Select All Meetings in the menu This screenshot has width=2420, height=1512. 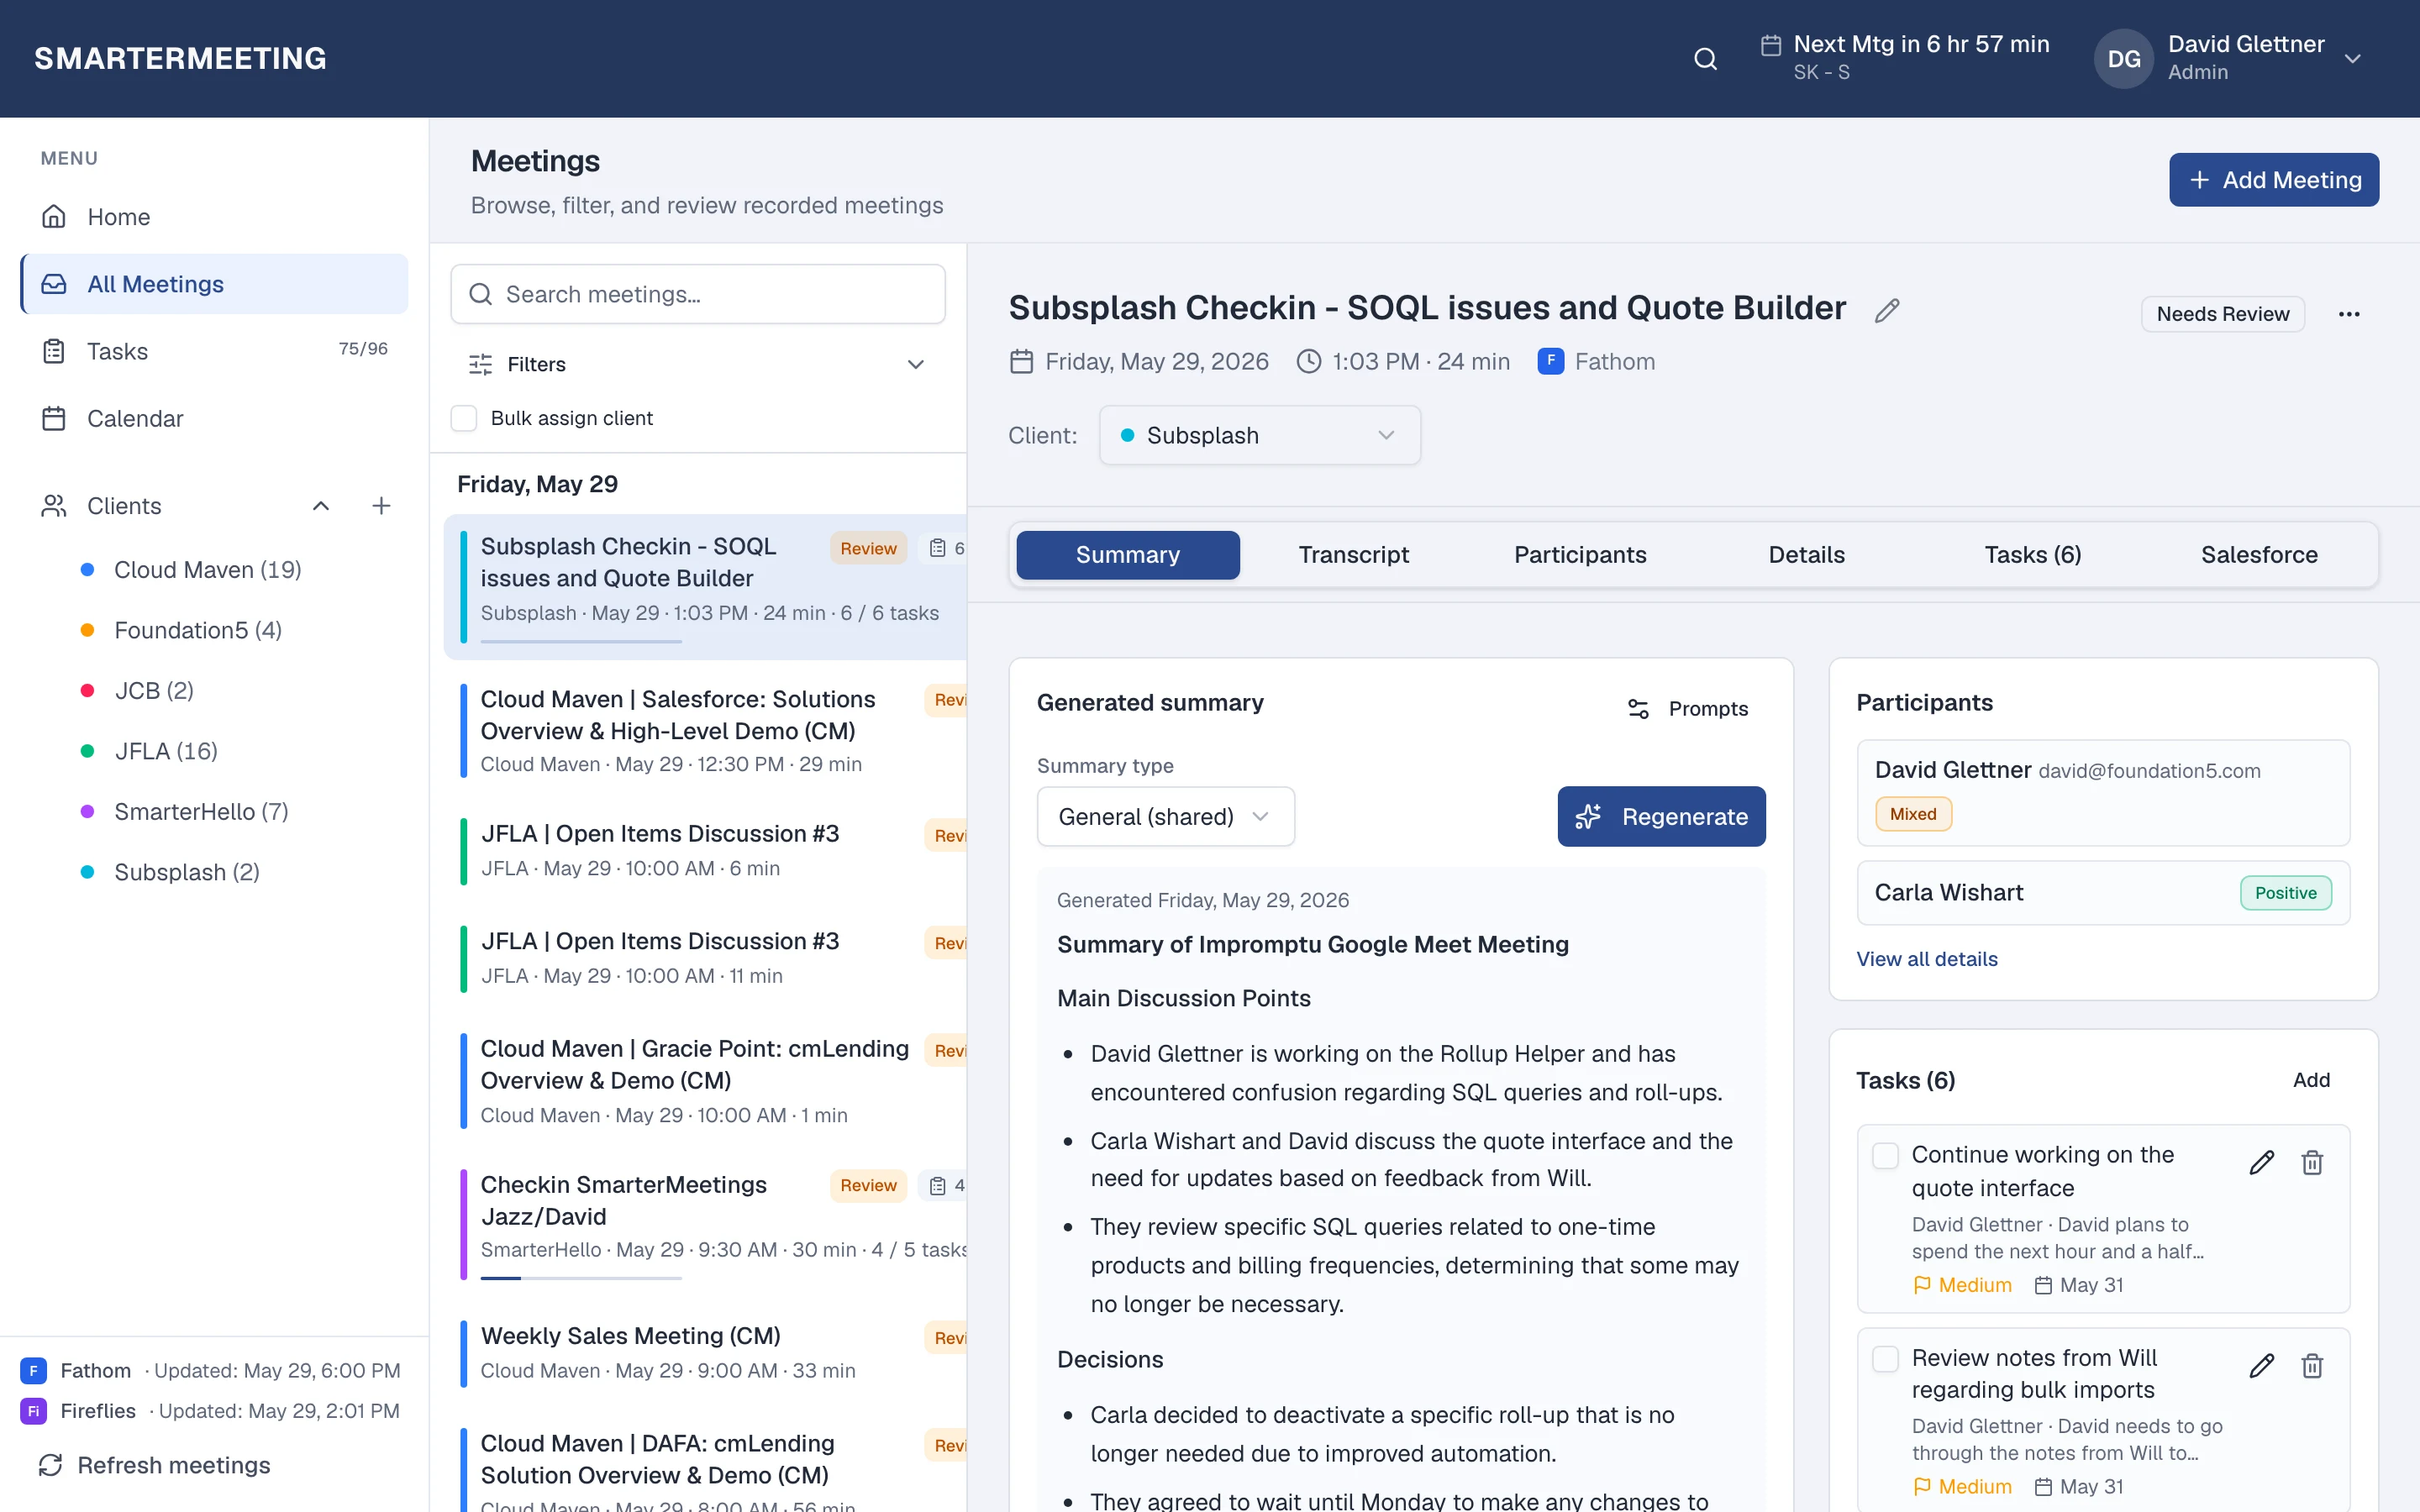[x=214, y=284]
